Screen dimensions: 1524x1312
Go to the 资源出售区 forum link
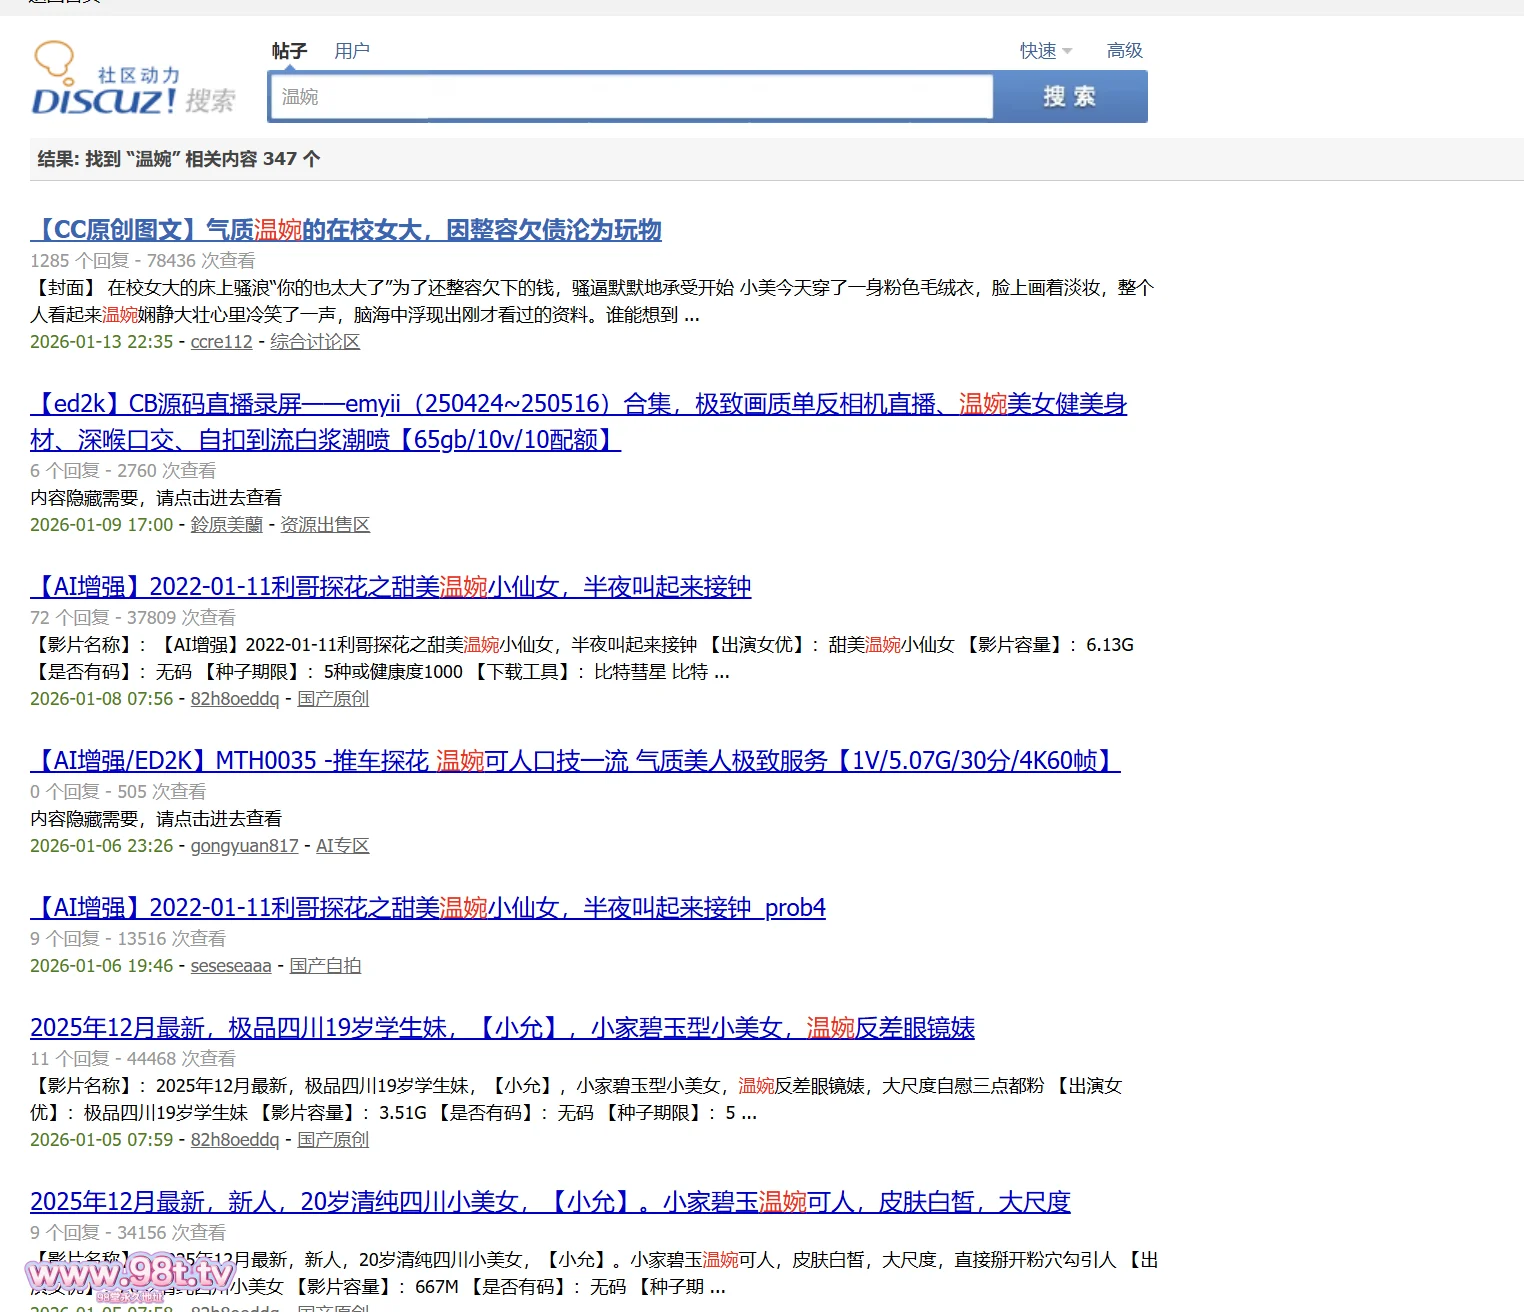(x=325, y=525)
